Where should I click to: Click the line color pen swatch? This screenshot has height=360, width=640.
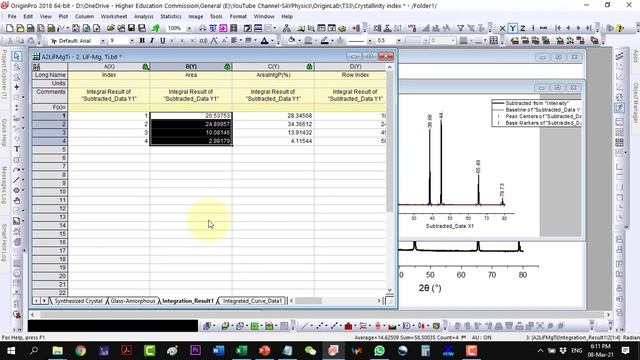pos(324,40)
